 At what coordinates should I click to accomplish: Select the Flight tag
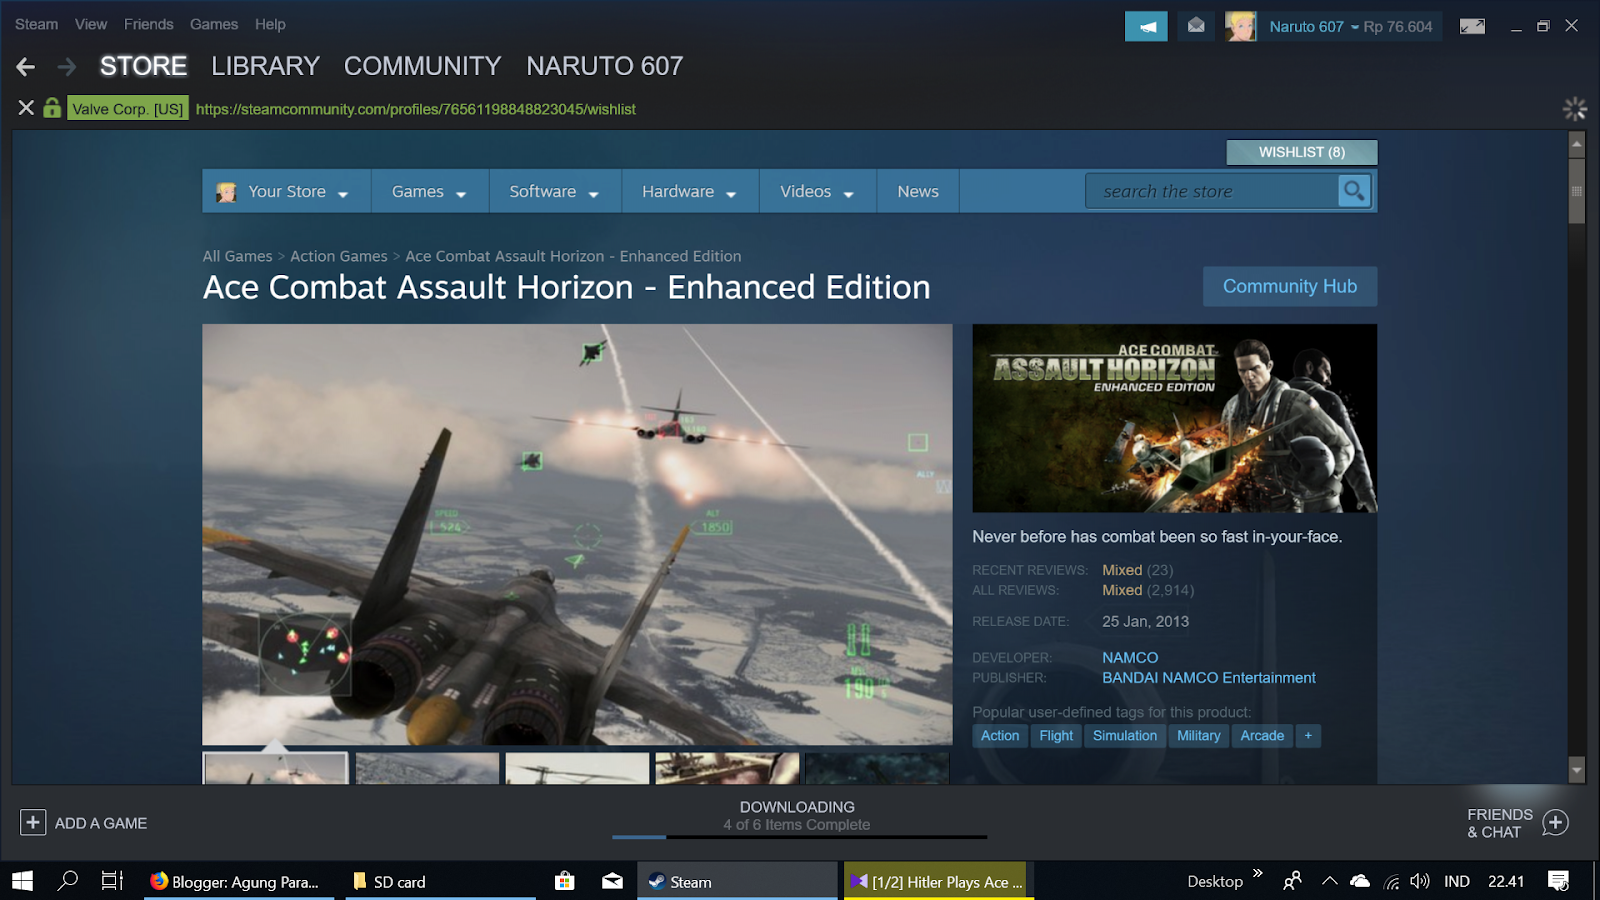coord(1056,736)
